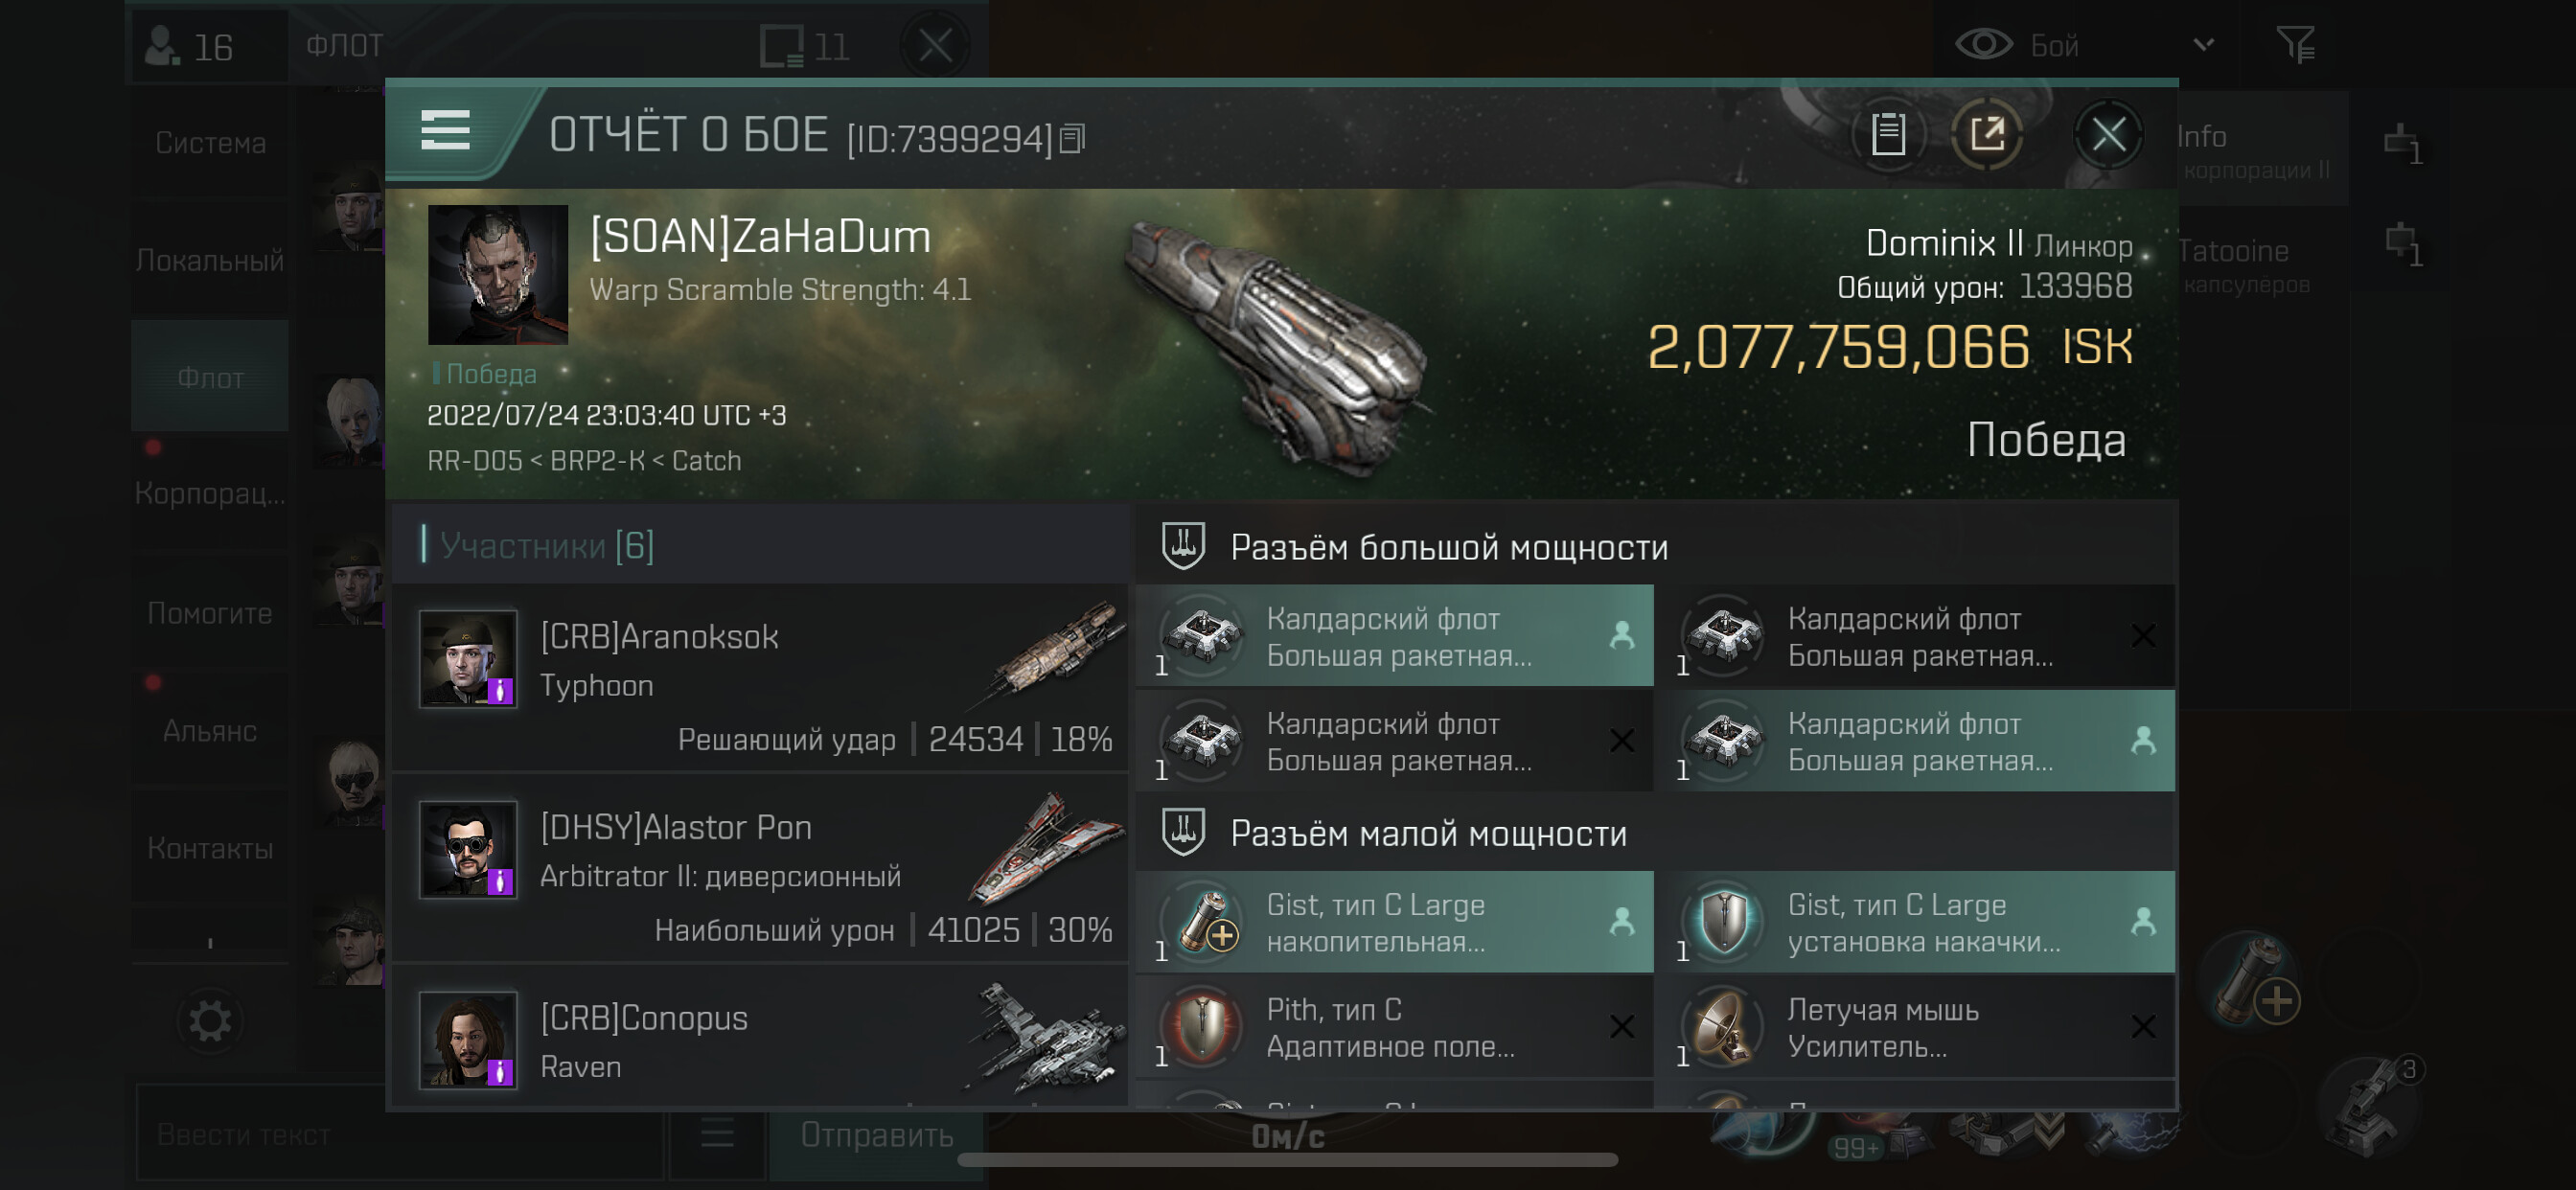Open the overview filter icon
This screenshot has width=2576, height=1190.
2295,44
